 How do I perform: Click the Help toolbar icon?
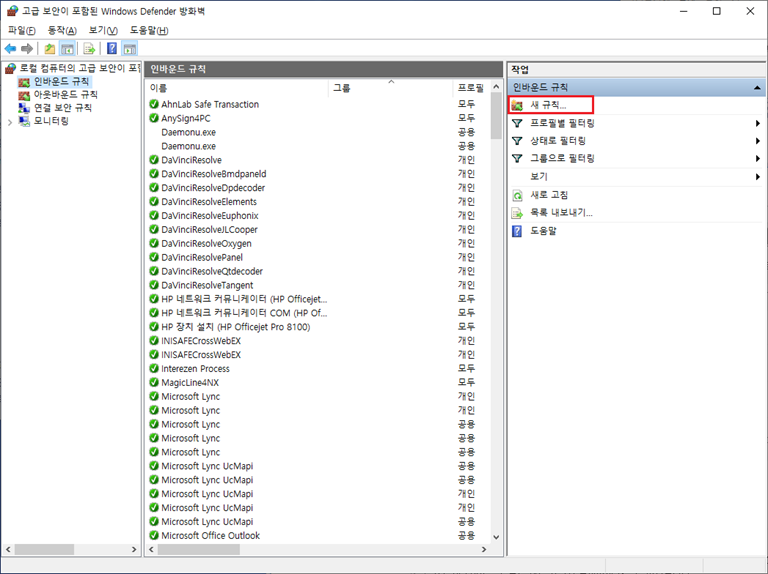[x=112, y=48]
